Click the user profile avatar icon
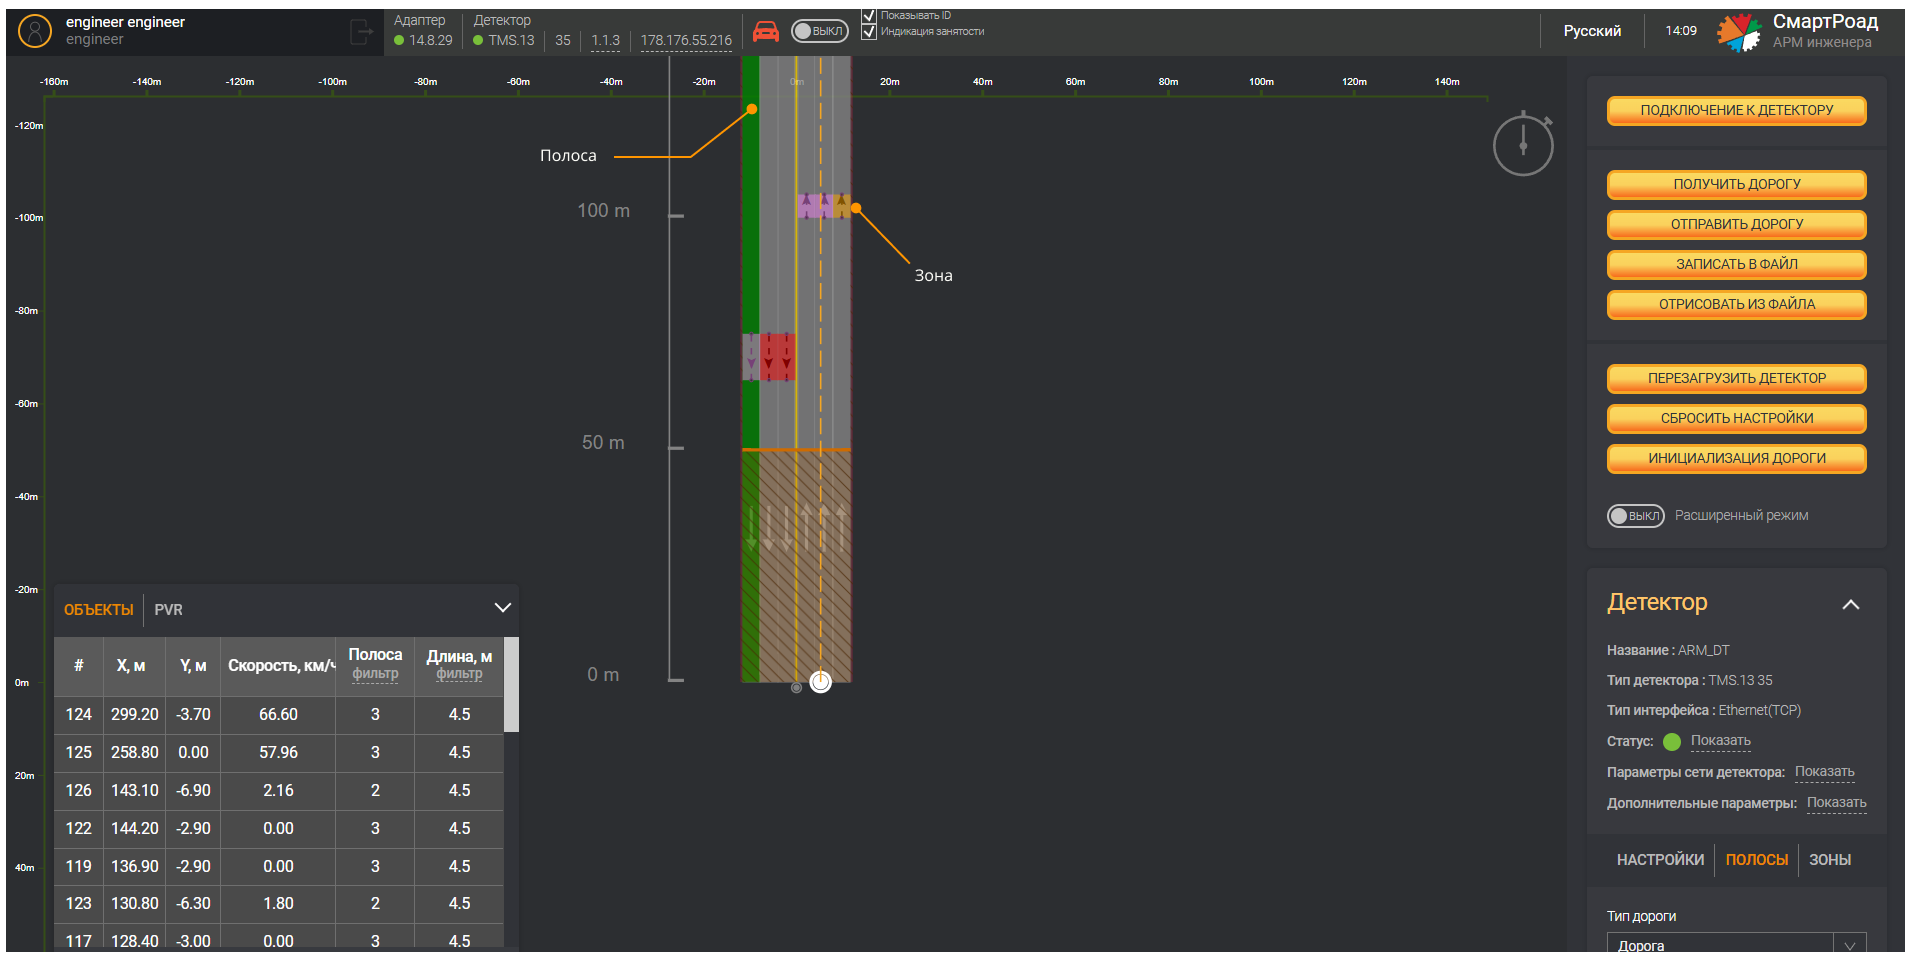Screen dimensions: 1911x961 pyautogui.click(x=35, y=31)
